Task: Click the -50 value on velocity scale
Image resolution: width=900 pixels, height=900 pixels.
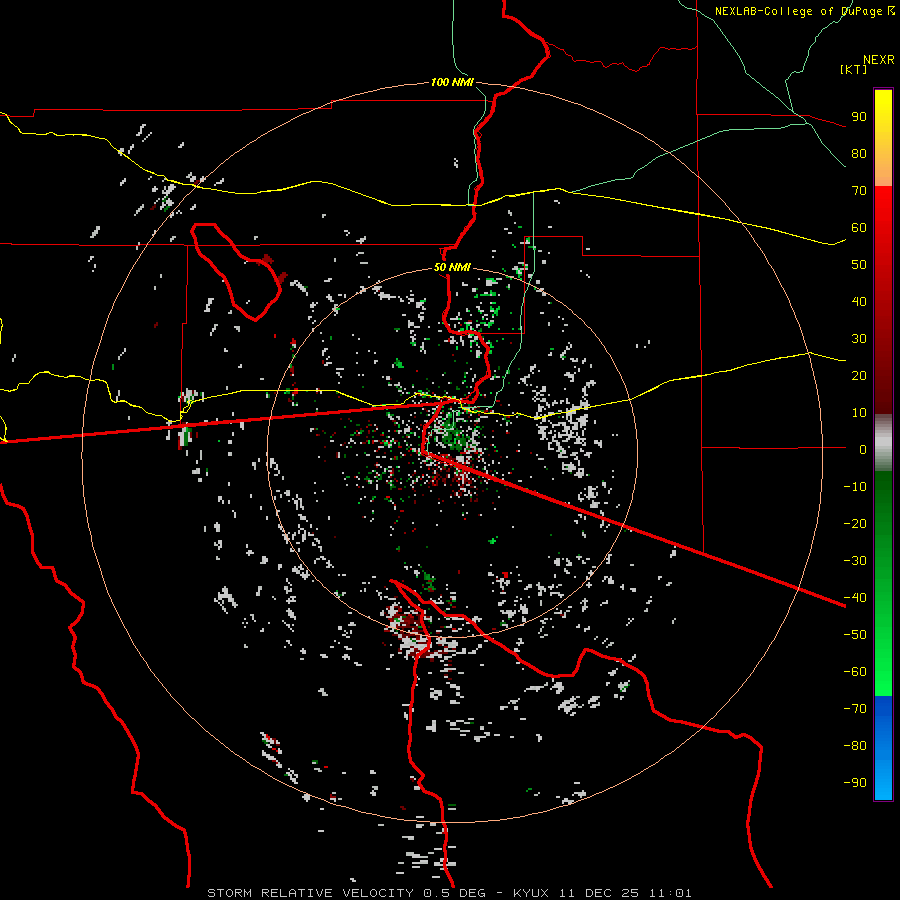Action: [855, 635]
